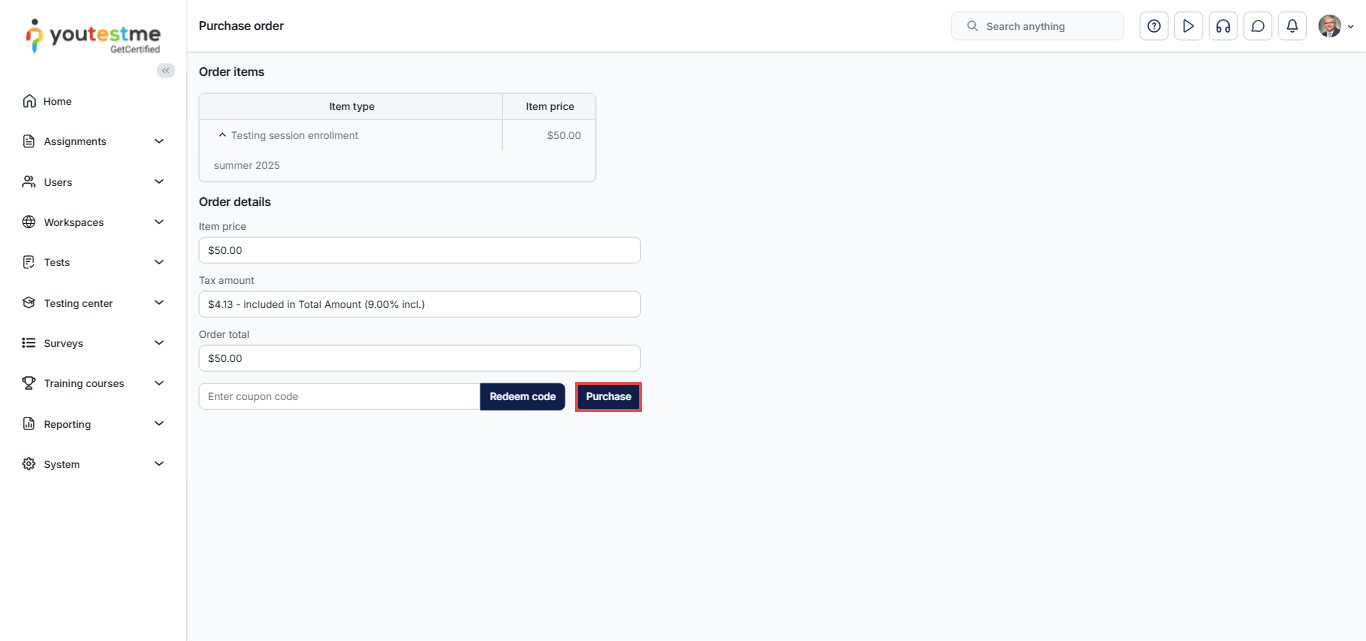
Task: Focus the Enter coupon code field
Action: [340, 397]
